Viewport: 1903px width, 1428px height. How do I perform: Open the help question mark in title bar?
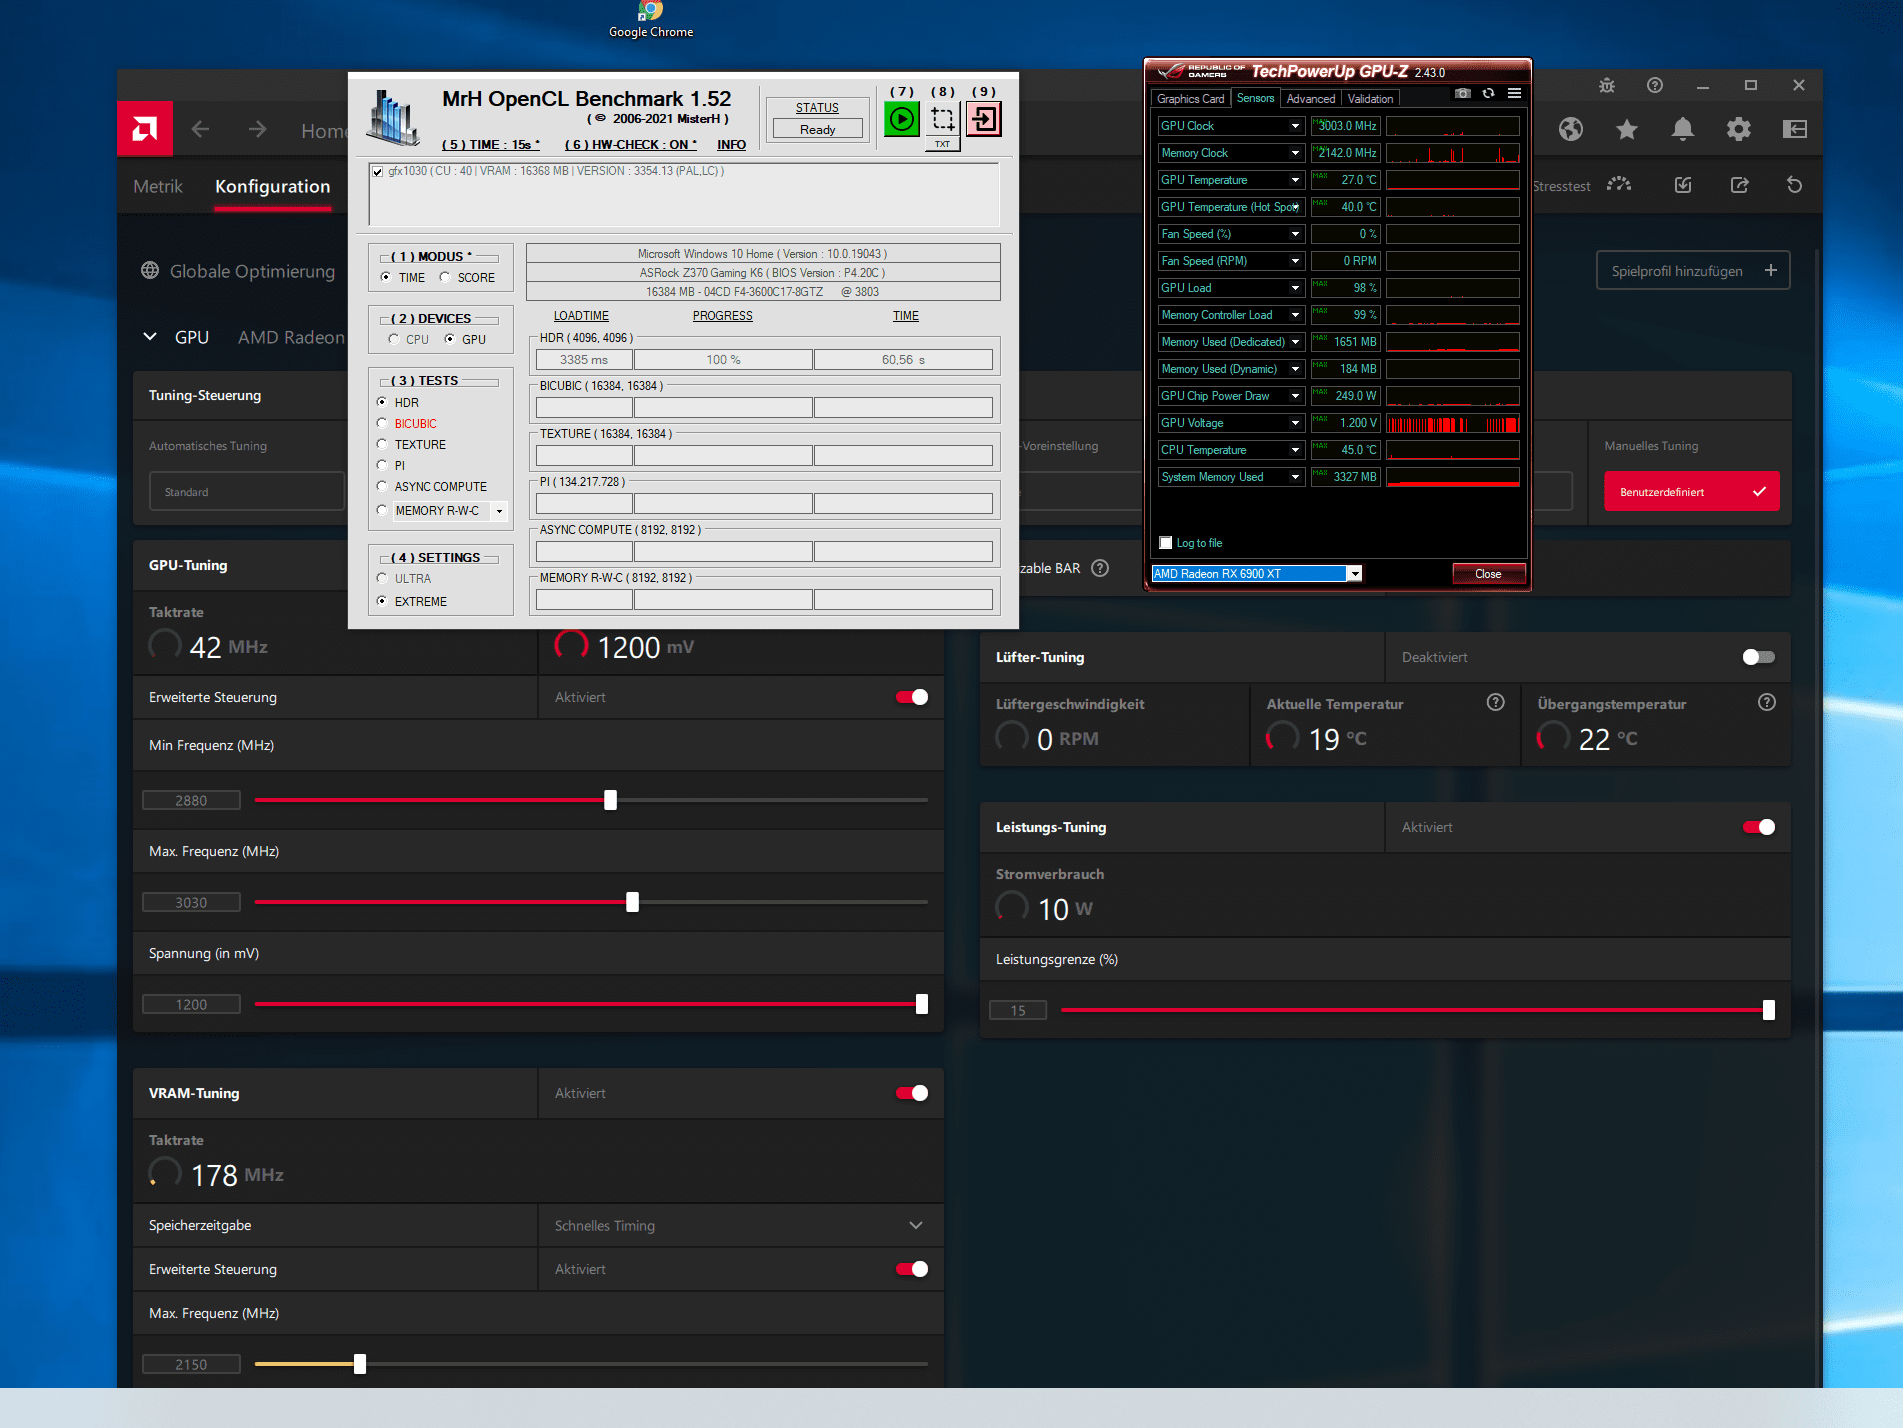tap(1655, 86)
